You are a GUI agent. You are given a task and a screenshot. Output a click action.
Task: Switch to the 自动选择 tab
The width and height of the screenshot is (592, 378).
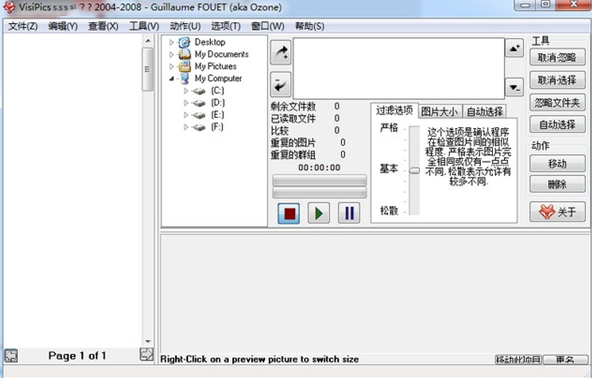485,111
